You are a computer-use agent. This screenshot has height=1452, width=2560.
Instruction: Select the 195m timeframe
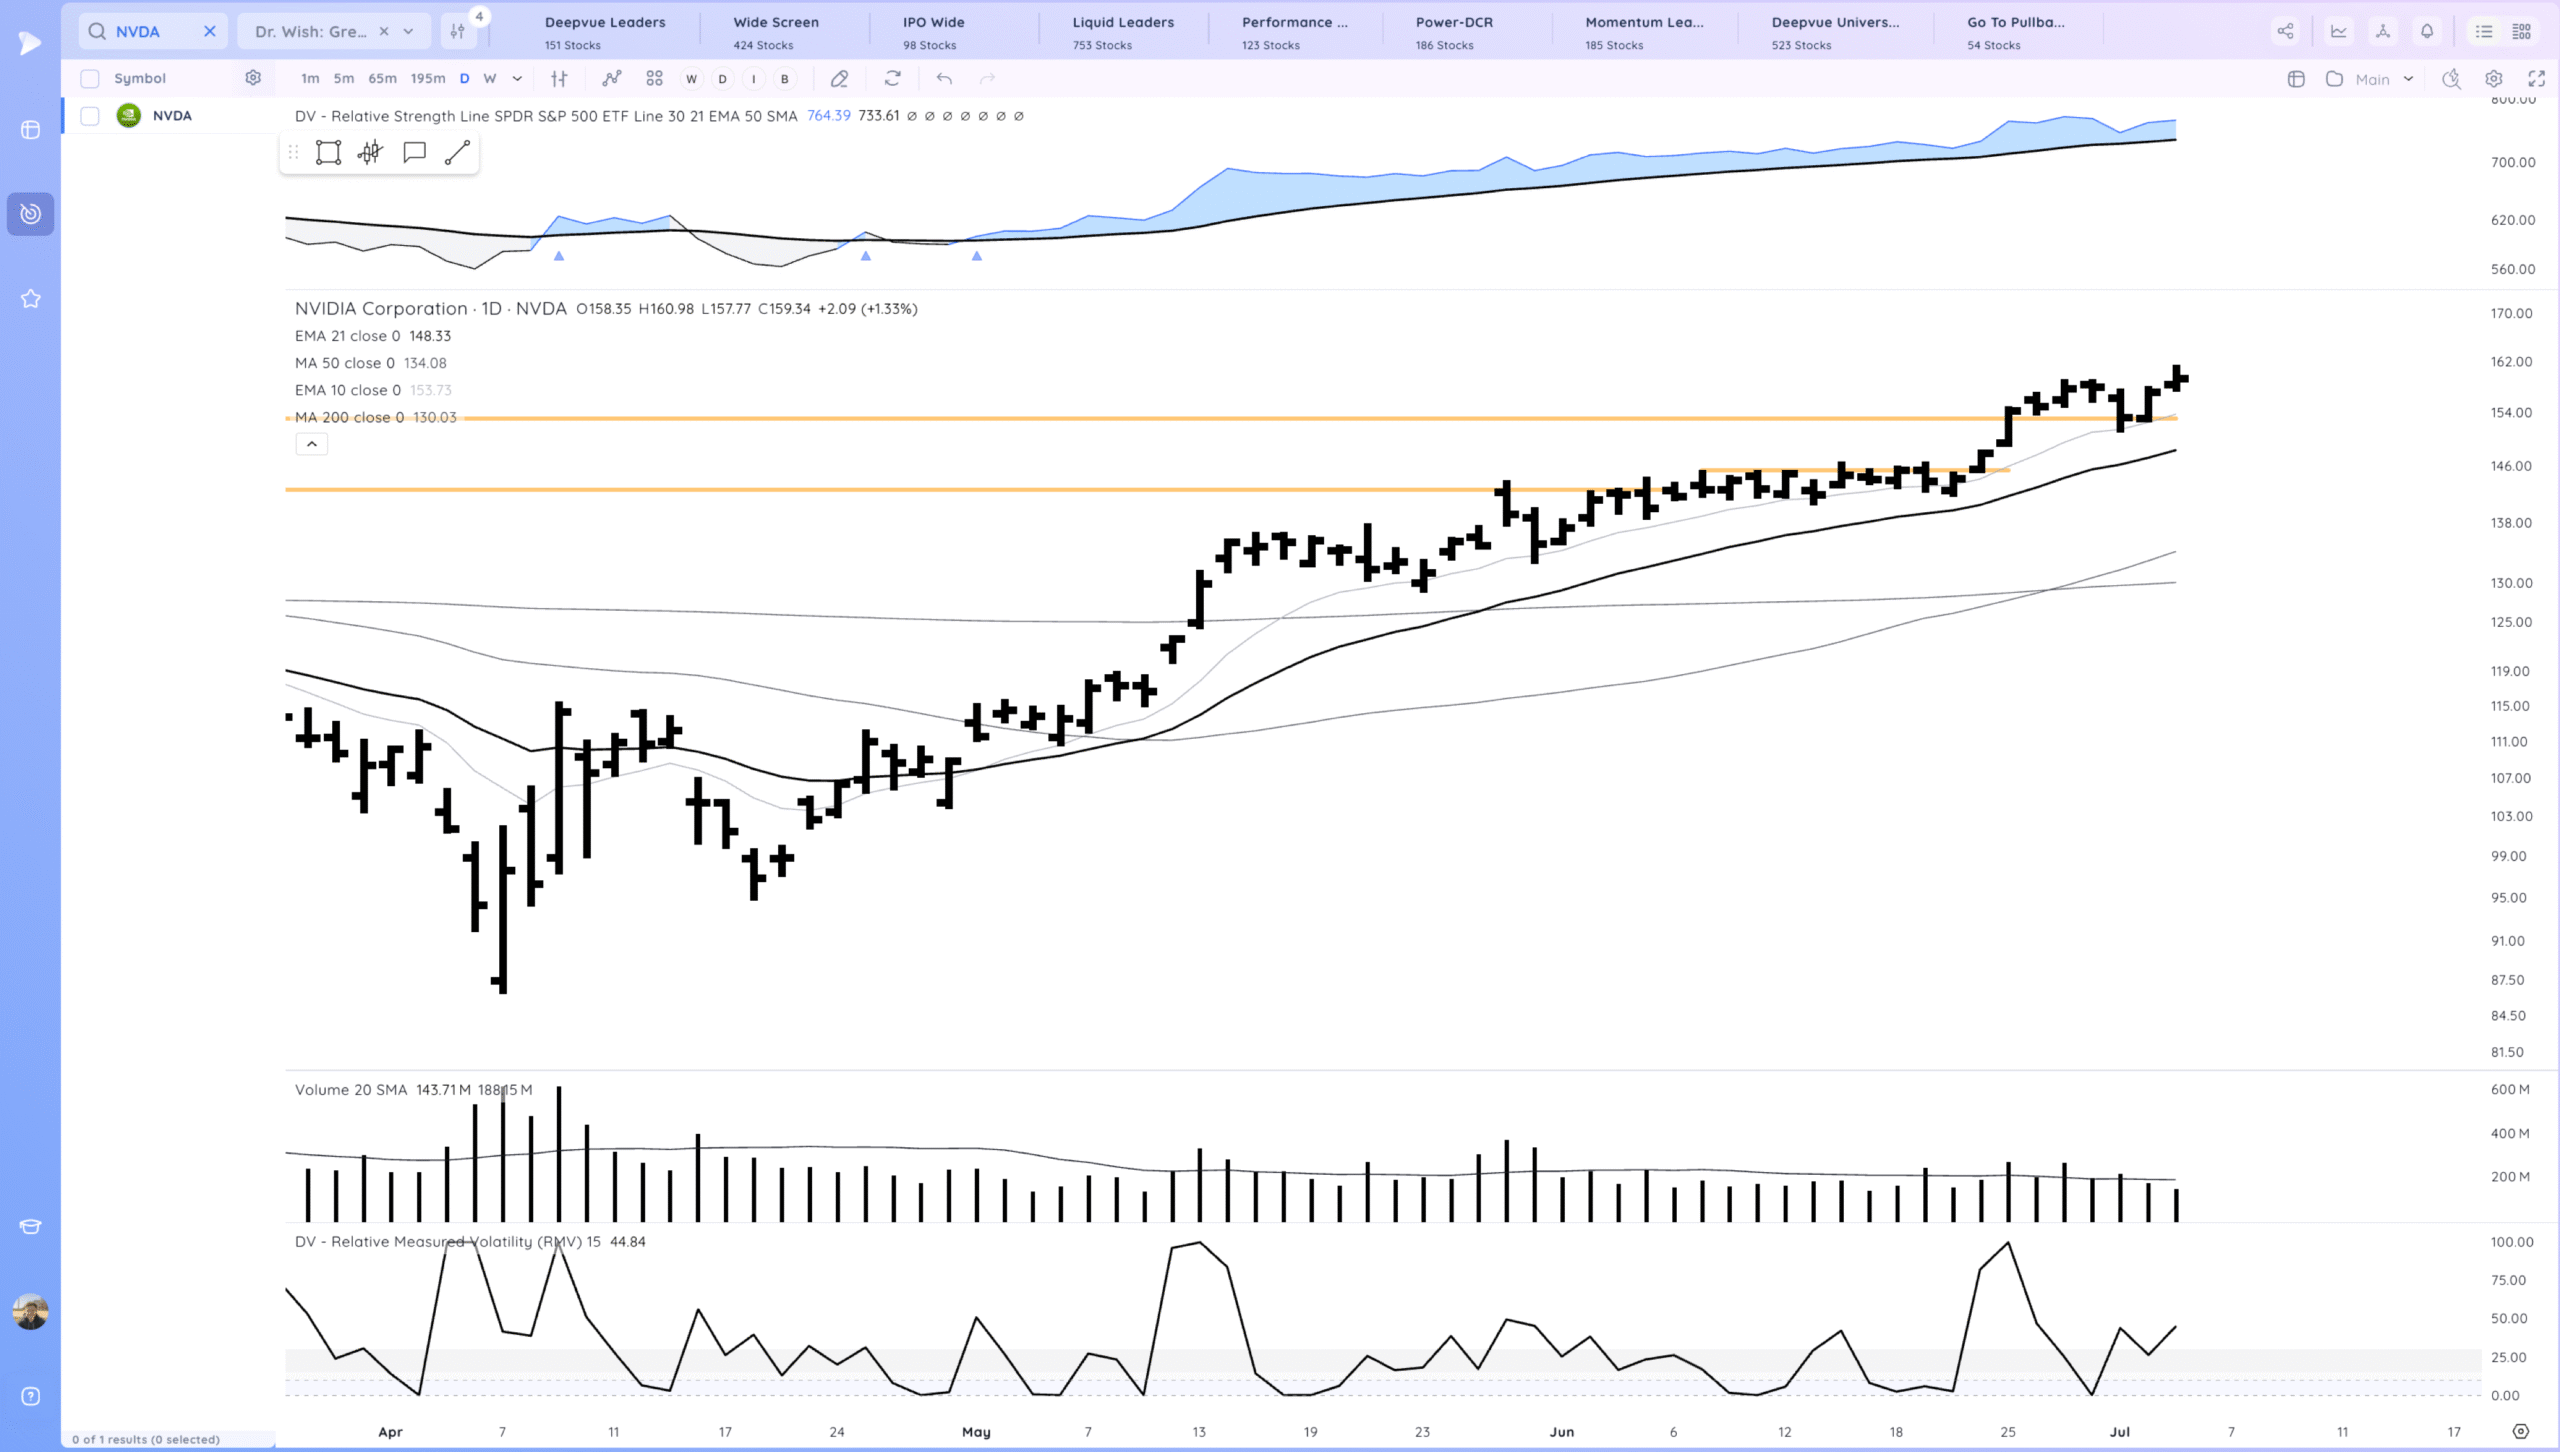click(x=428, y=79)
